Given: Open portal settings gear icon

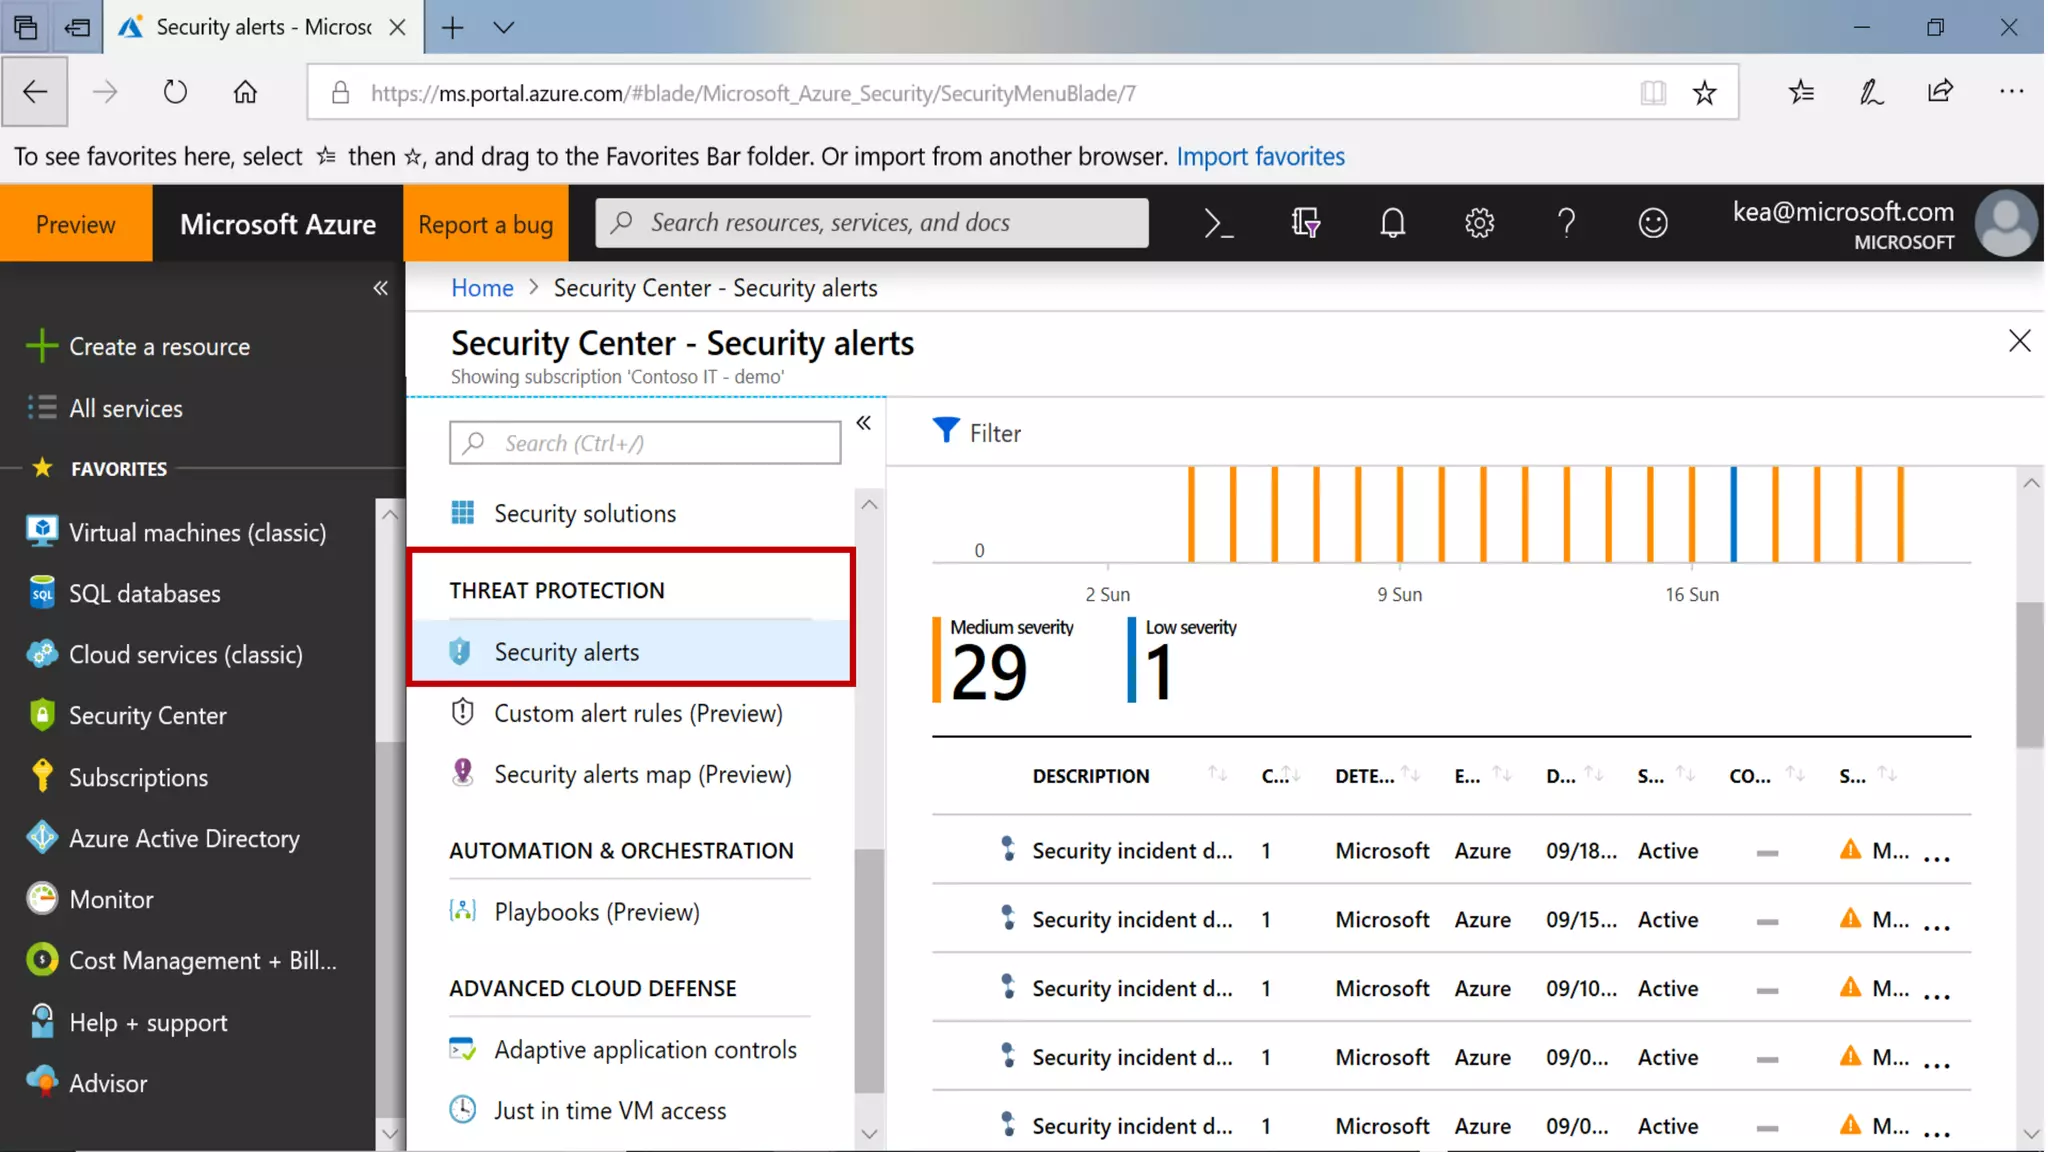Looking at the screenshot, I should tap(1479, 223).
